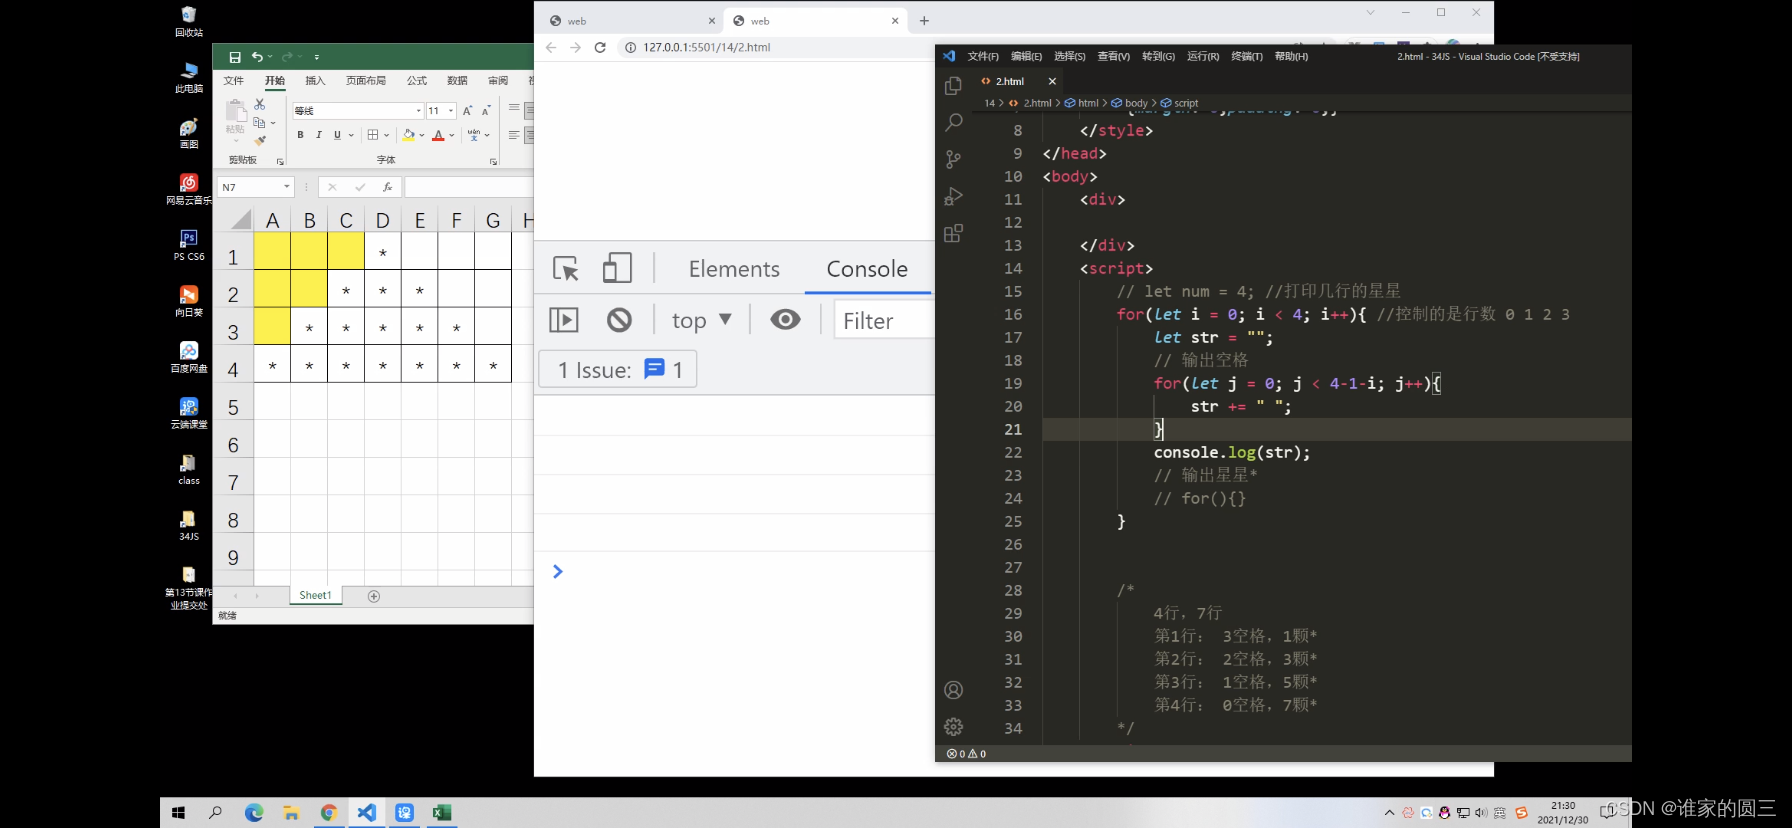1792x828 pixels.
Task: Click the 1 Issue button in DevTools
Action: pos(618,370)
